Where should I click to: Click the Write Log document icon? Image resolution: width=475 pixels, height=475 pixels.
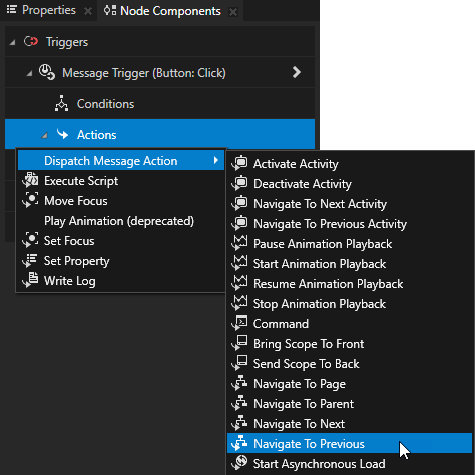31,280
